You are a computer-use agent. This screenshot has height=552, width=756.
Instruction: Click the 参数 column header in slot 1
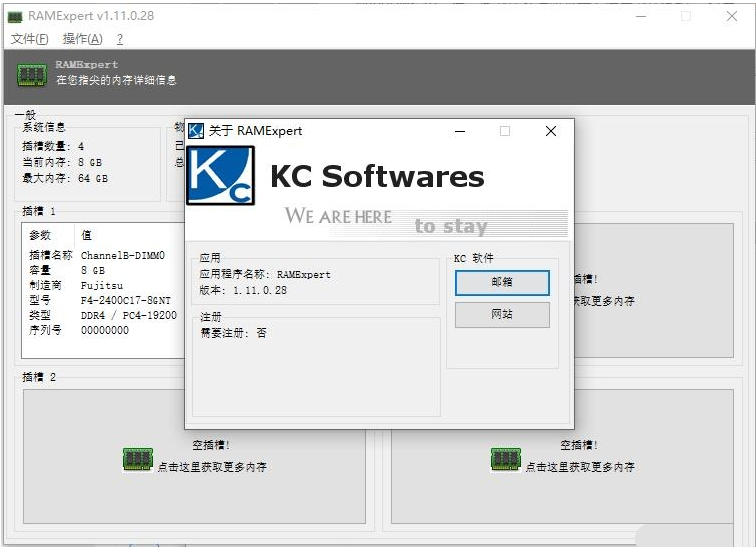[x=40, y=235]
